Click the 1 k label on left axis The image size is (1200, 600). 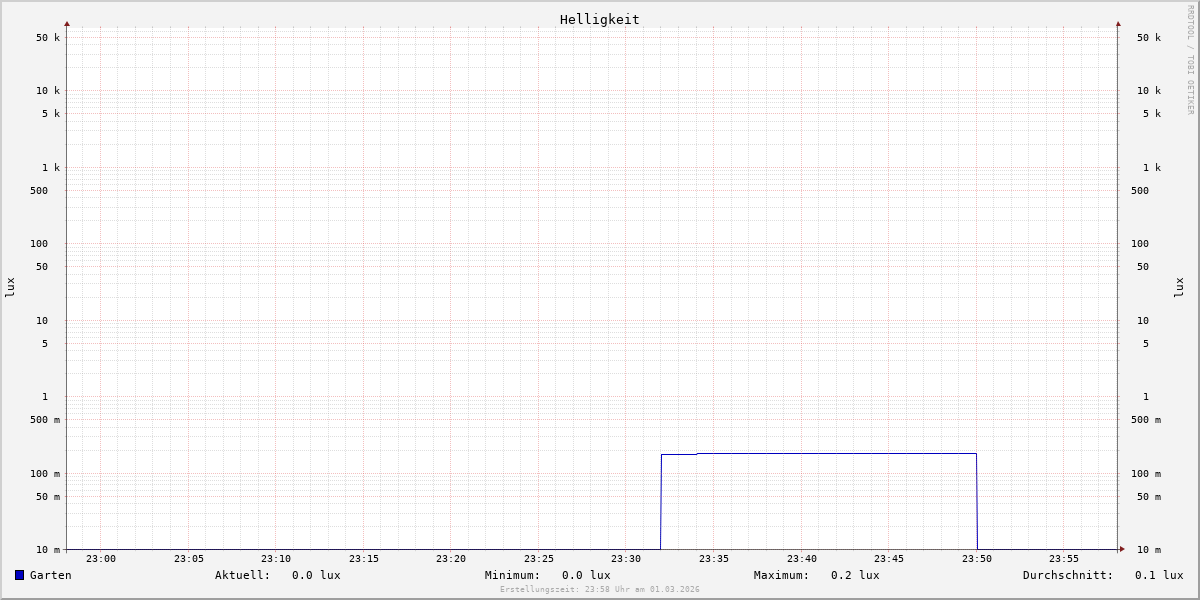point(51,168)
